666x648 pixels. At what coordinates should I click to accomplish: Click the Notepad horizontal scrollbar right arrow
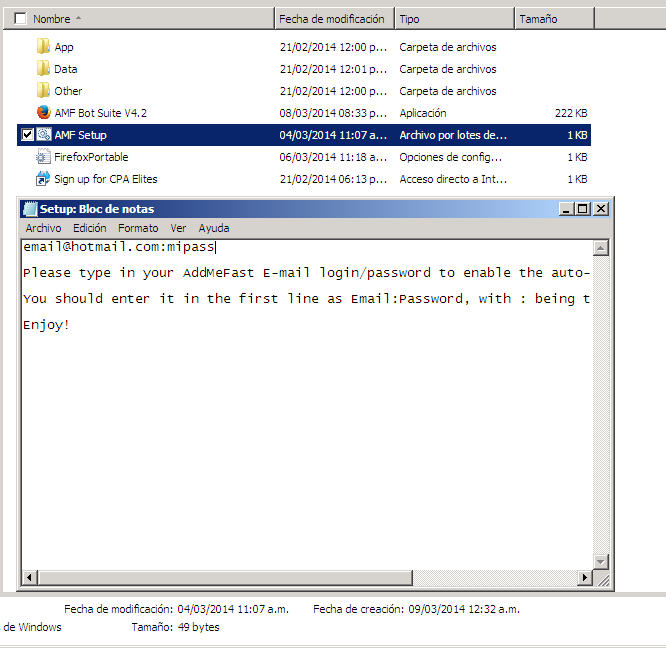pos(585,578)
